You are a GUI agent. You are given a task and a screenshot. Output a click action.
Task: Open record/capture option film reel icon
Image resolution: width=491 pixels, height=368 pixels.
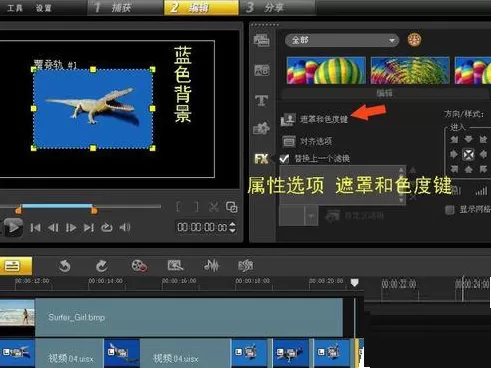coord(139,266)
